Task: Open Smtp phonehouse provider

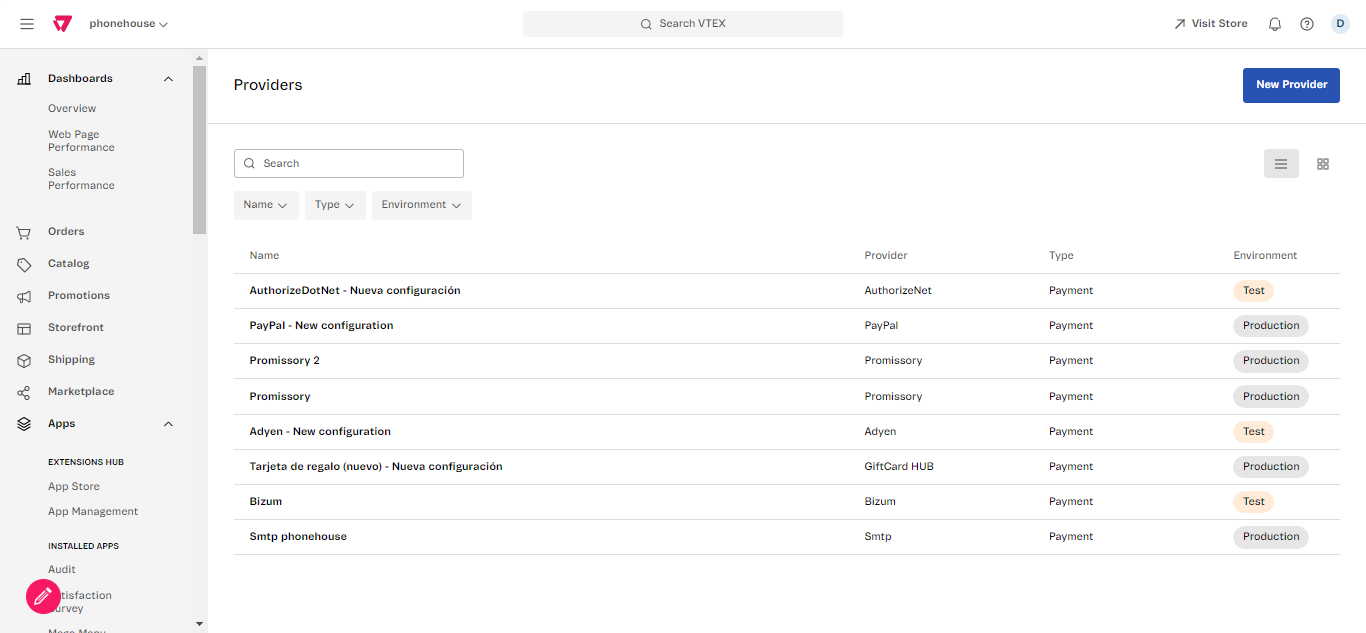Action: coord(298,537)
